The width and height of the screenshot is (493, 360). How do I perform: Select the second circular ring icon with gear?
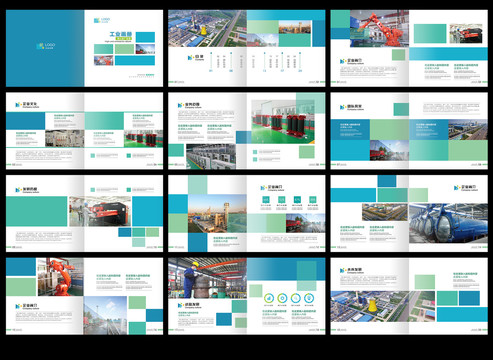[282, 298]
